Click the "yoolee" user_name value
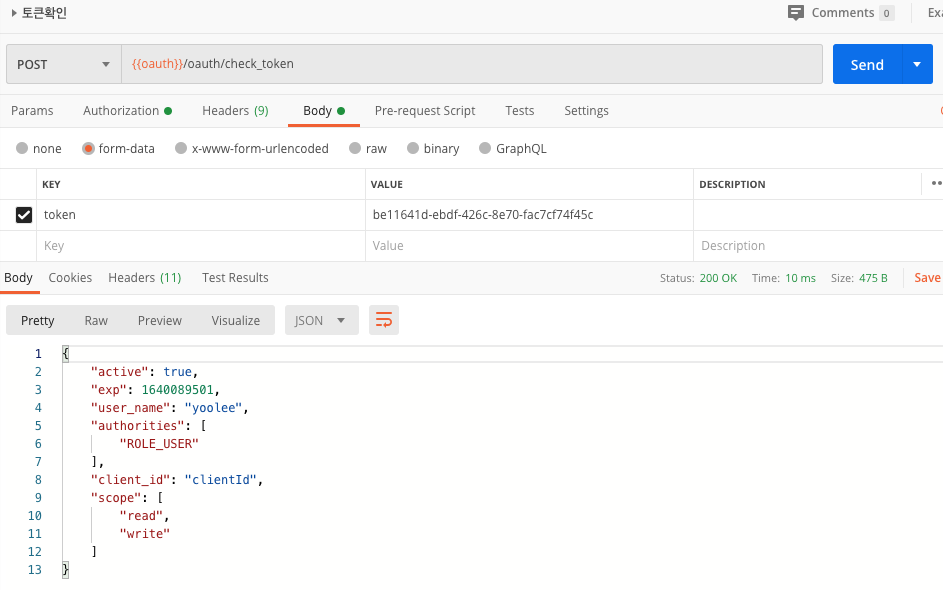This screenshot has height=590, width=943. pos(213,408)
